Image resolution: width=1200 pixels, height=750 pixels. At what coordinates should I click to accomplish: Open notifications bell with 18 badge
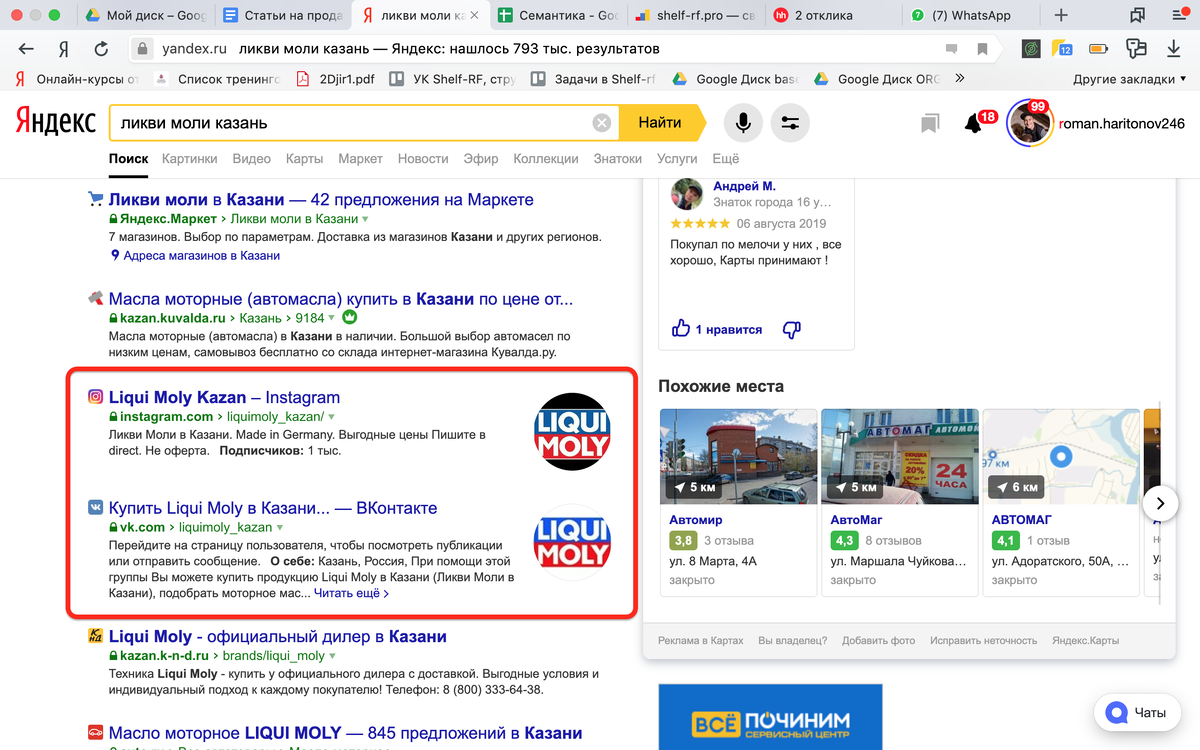click(x=973, y=123)
